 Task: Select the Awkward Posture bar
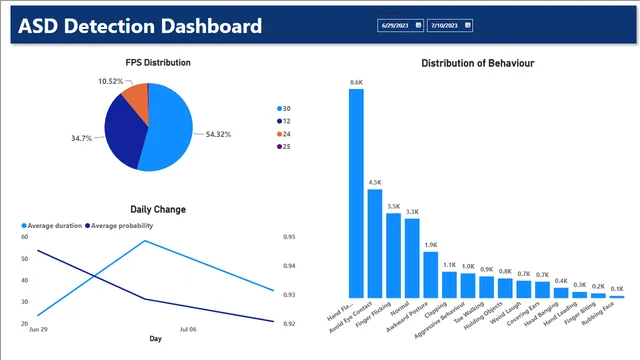pos(431,275)
